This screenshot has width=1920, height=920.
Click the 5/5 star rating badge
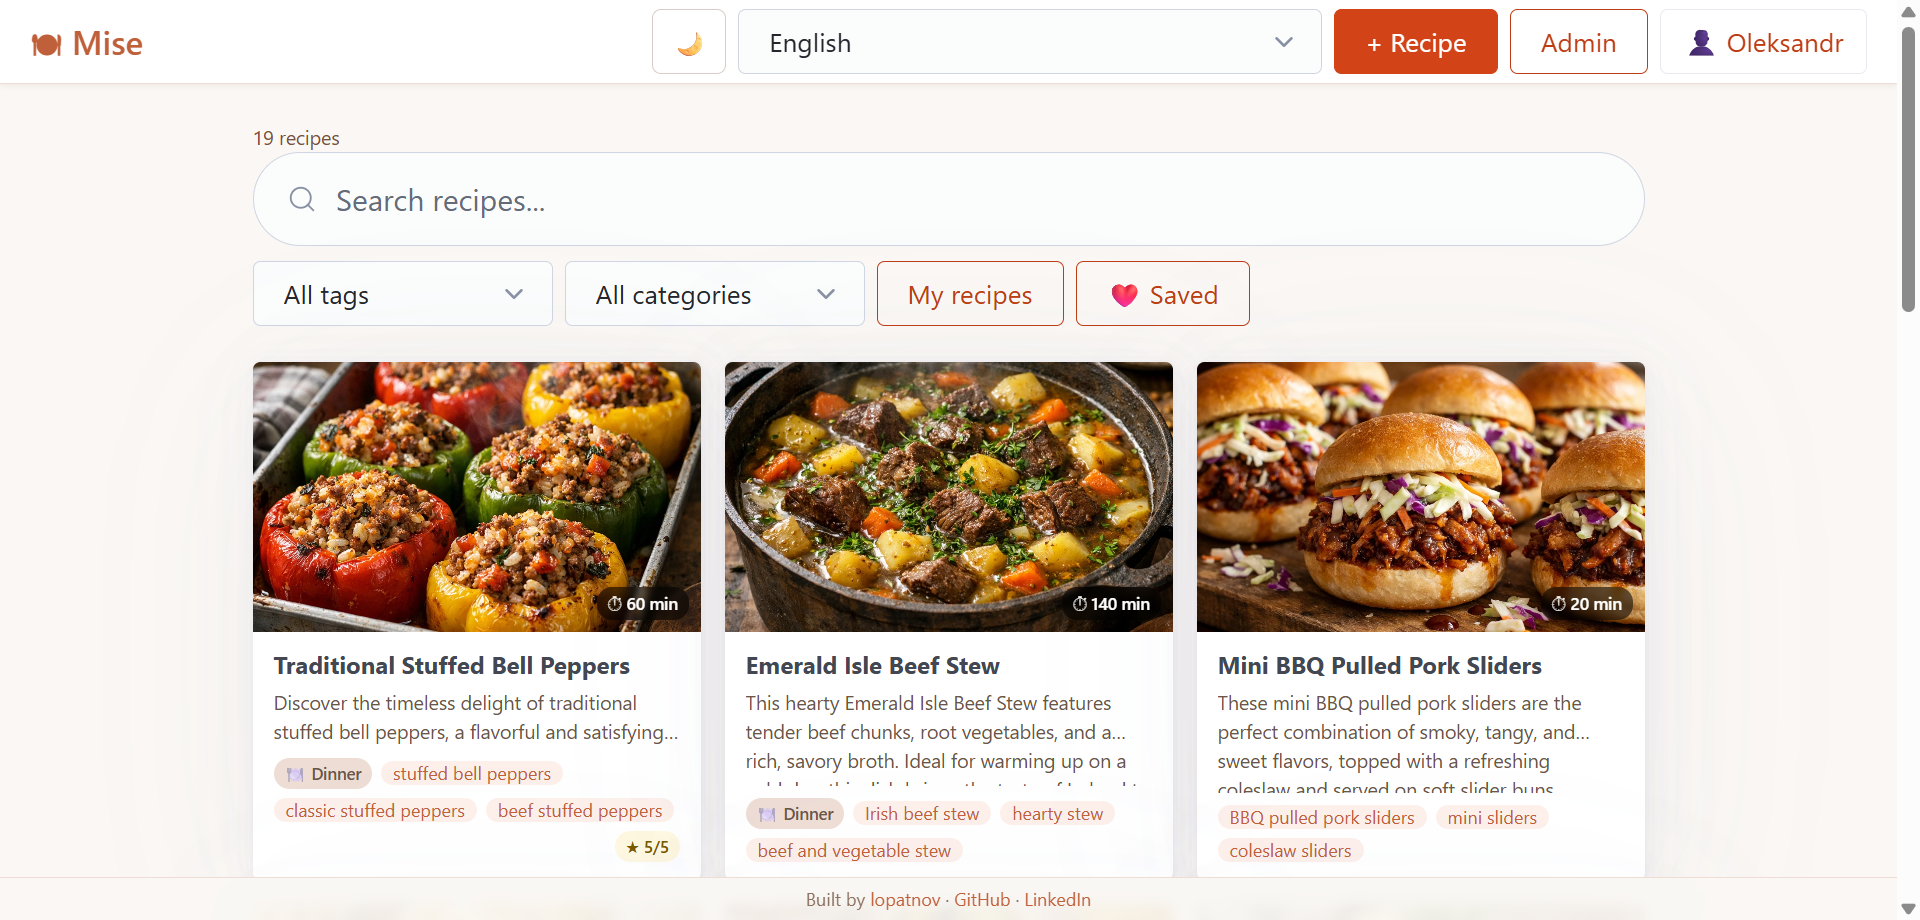tap(647, 847)
